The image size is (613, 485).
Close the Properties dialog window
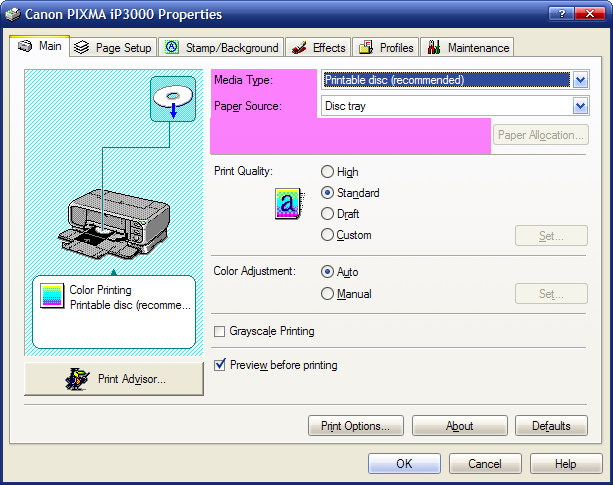[590, 14]
